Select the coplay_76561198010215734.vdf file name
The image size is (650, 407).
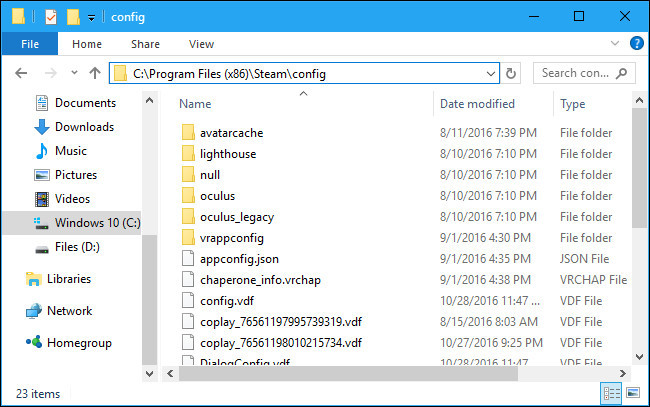[x=281, y=343]
